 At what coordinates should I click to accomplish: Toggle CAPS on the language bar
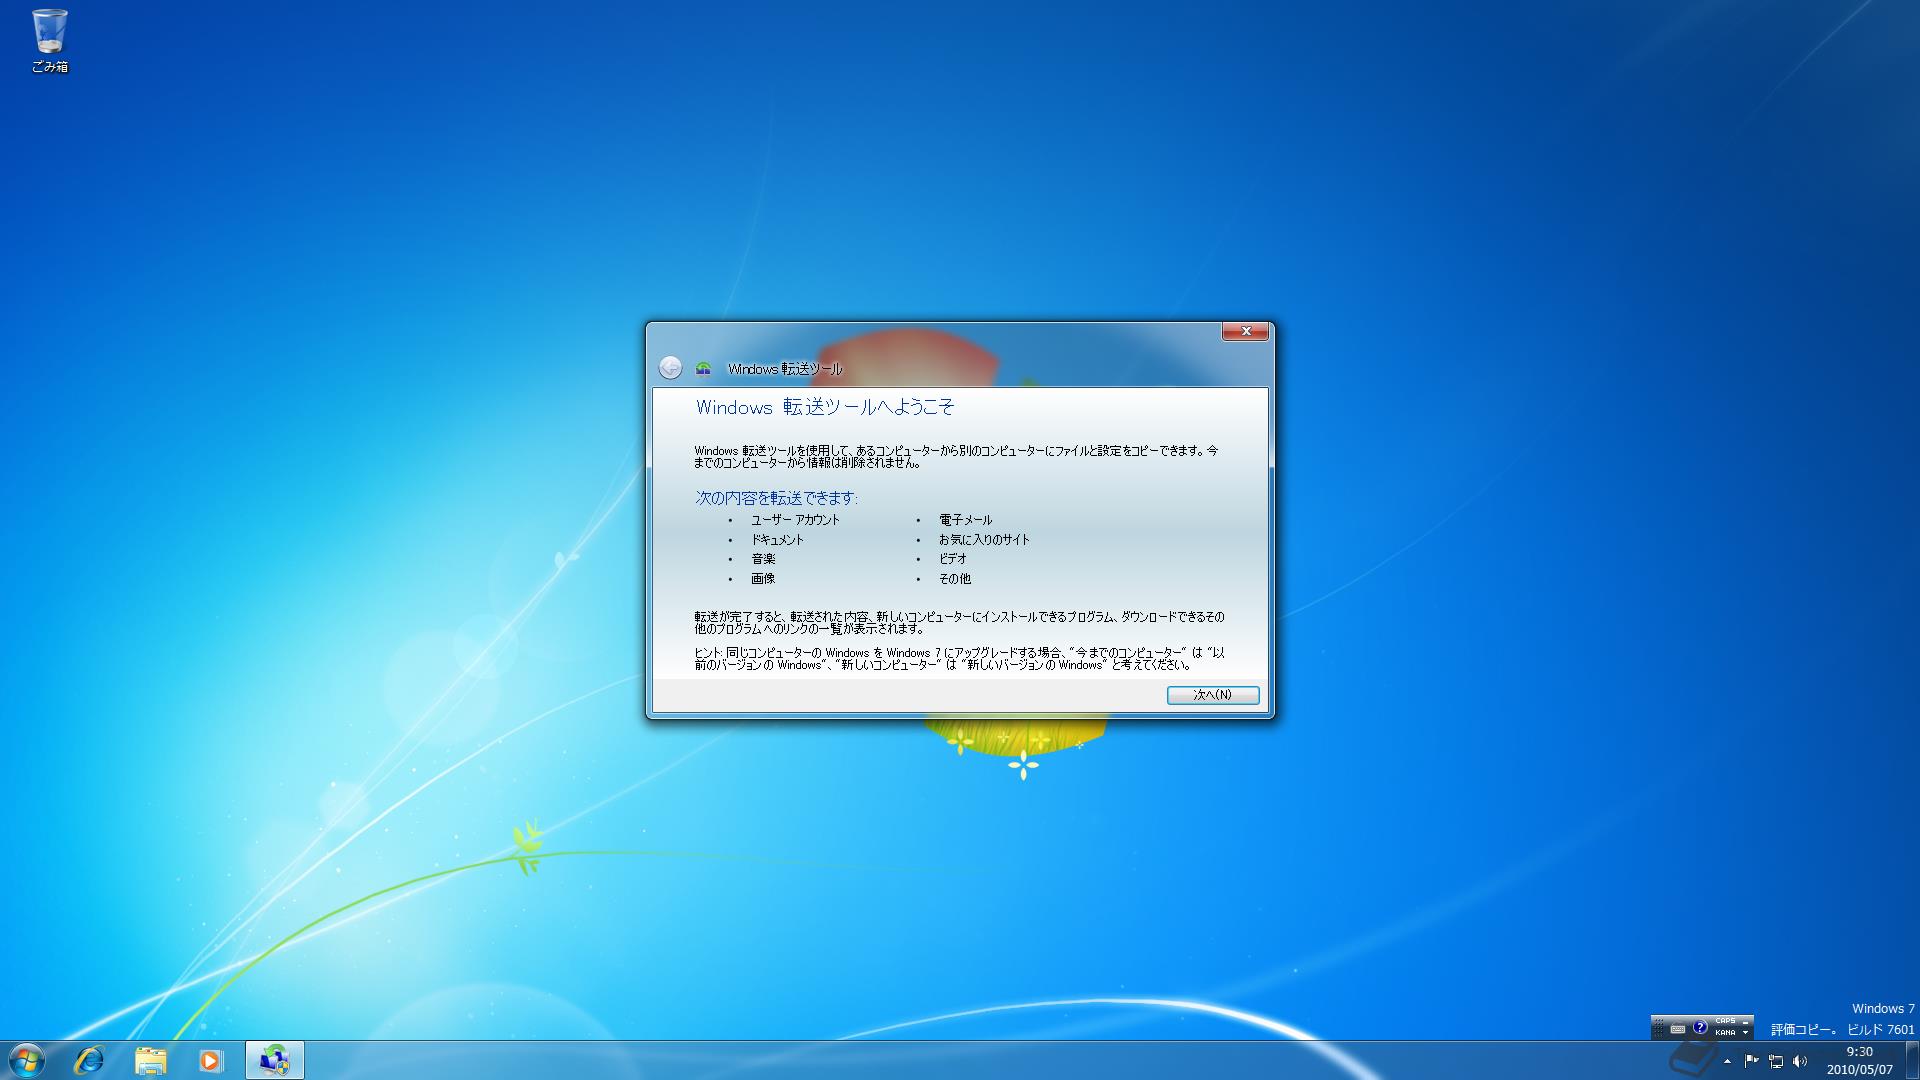coord(1725,1021)
